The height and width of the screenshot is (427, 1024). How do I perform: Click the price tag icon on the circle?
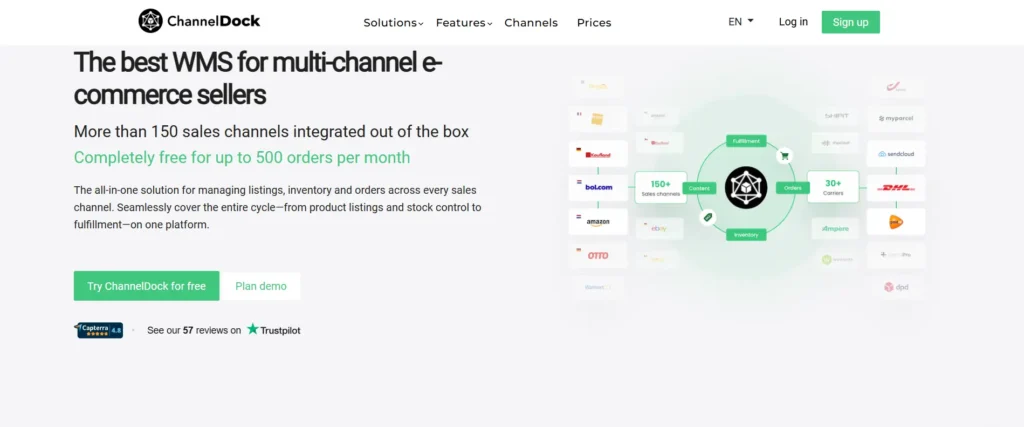coord(707,218)
